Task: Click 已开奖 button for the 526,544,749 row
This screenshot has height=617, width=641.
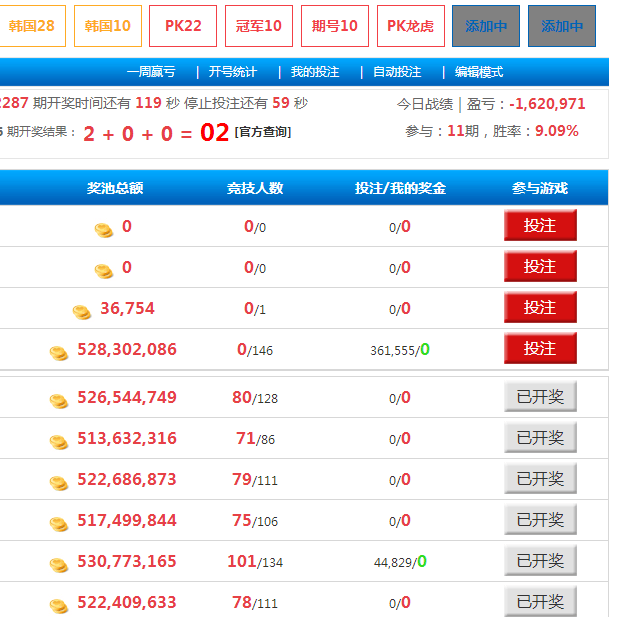Action: pyautogui.click(x=540, y=396)
